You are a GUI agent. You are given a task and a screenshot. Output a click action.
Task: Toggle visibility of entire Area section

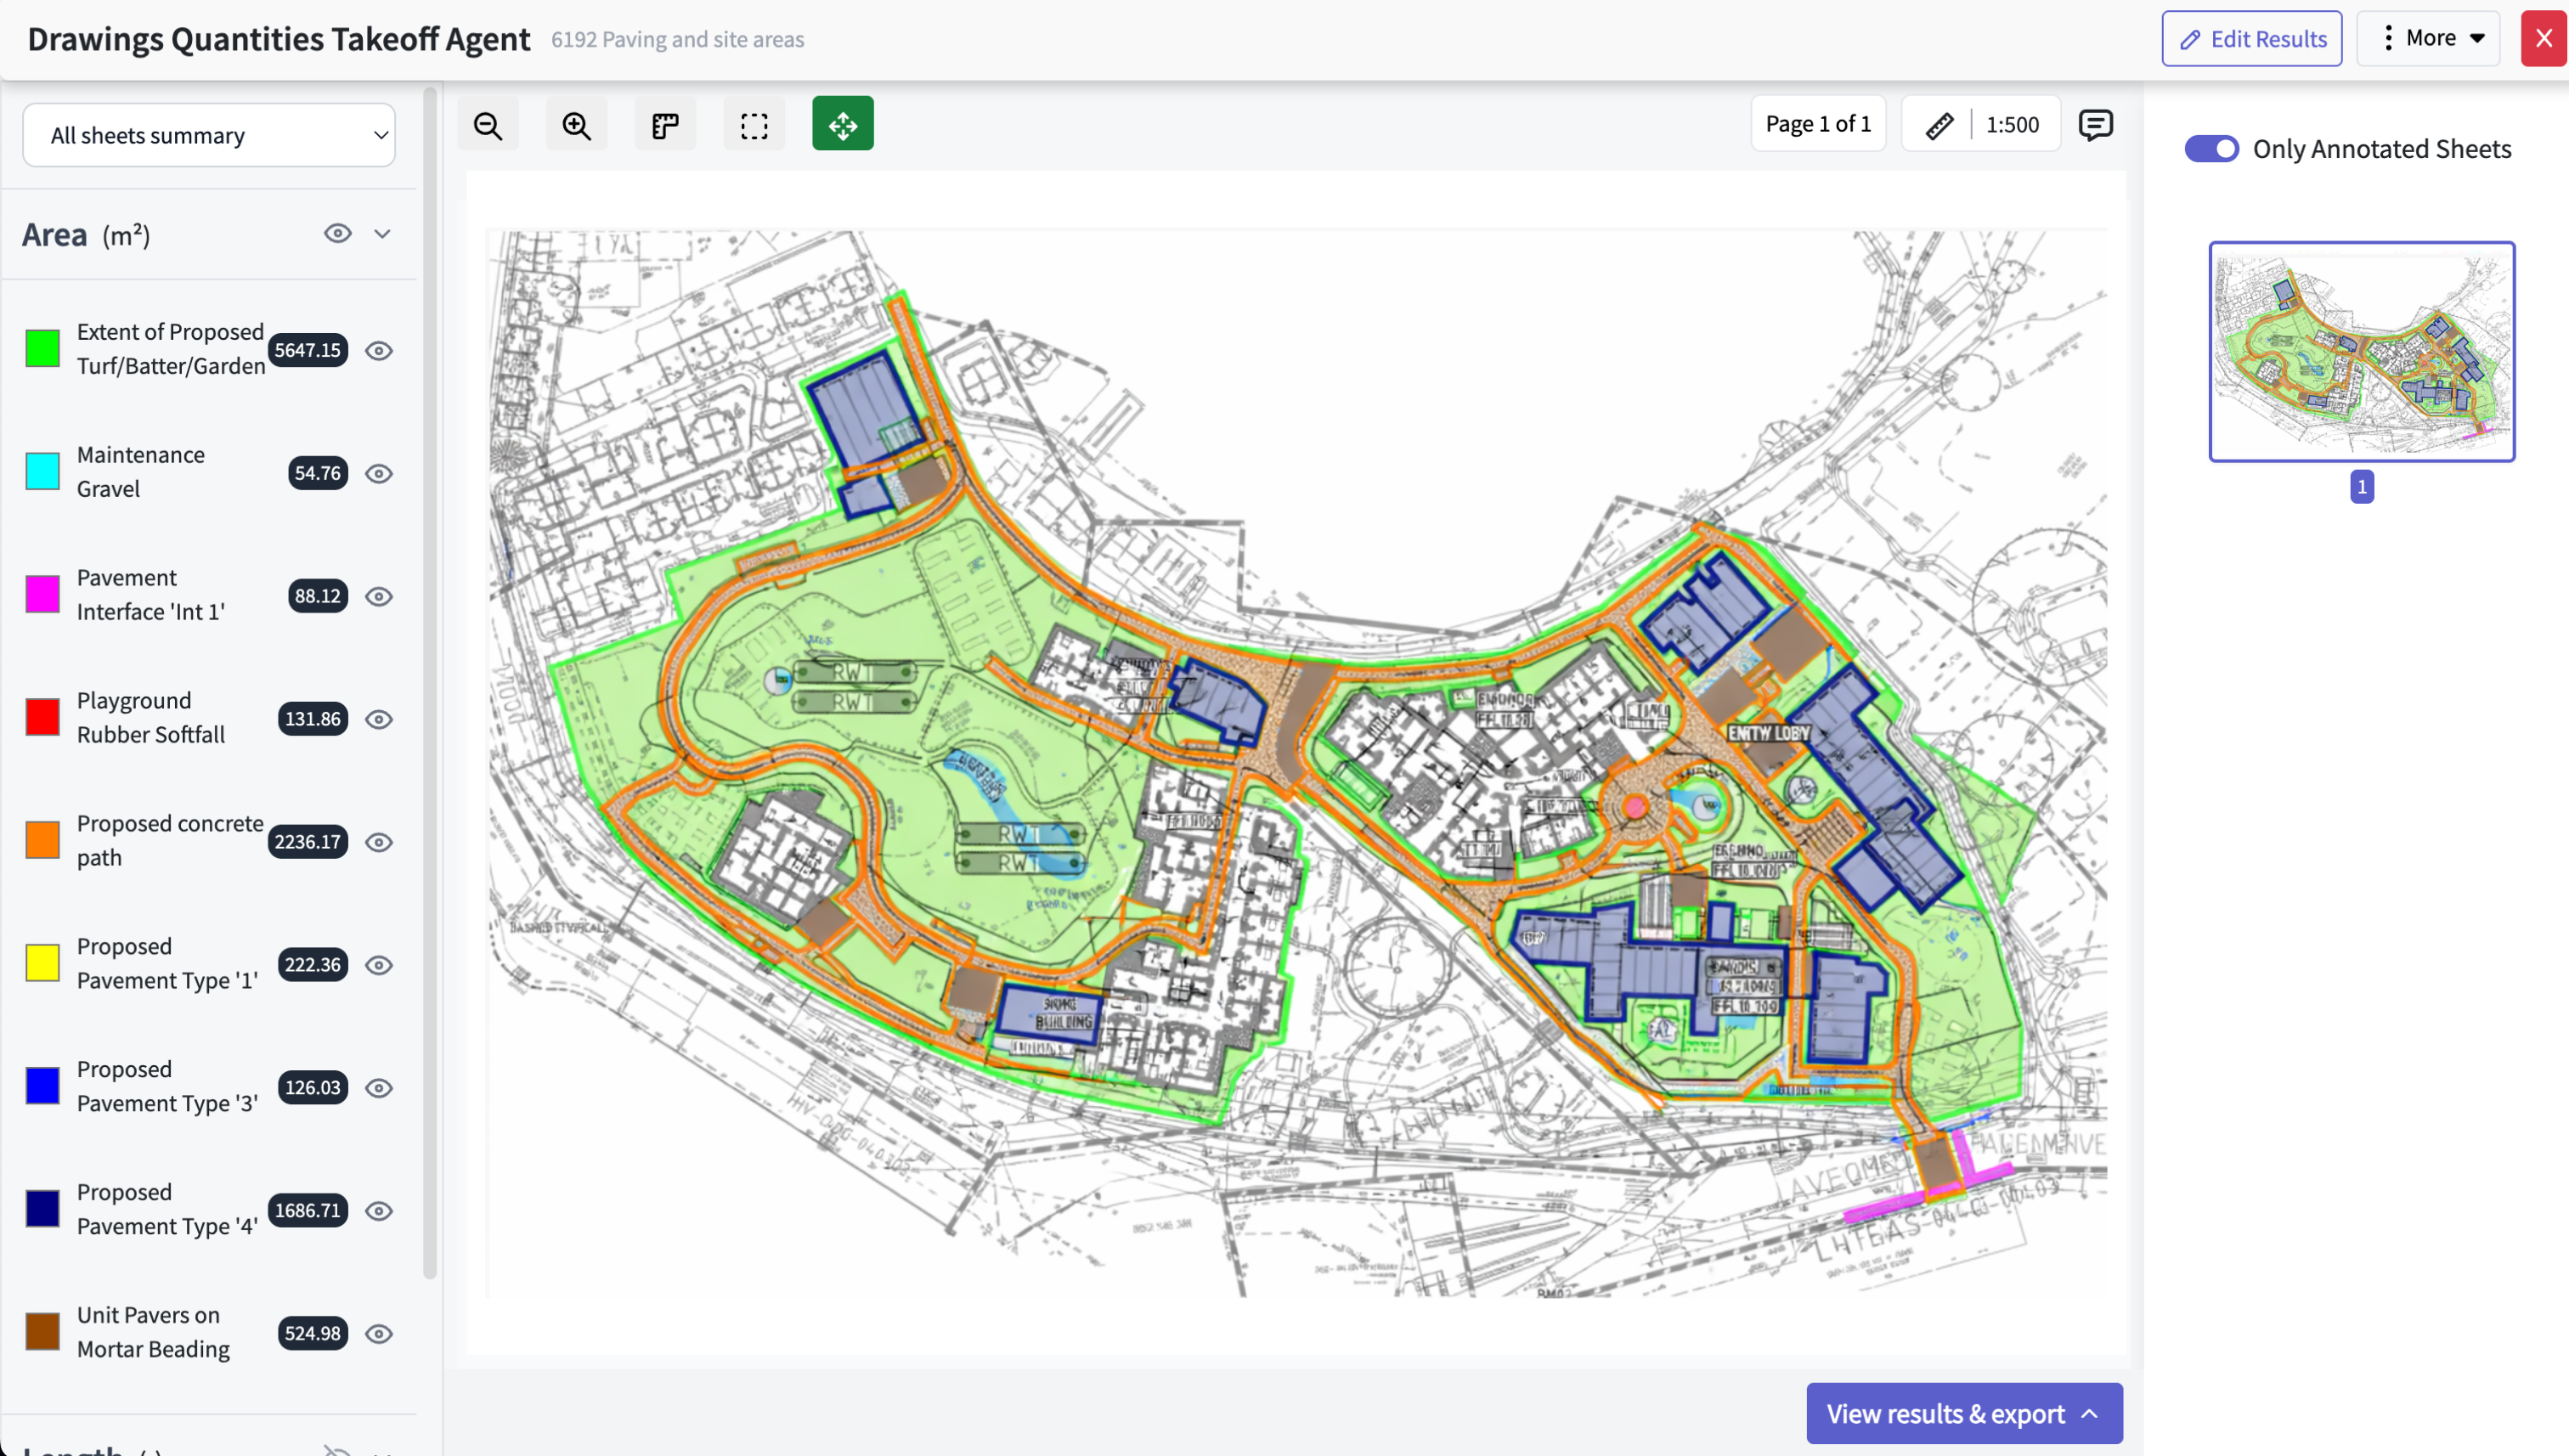tap(338, 234)
